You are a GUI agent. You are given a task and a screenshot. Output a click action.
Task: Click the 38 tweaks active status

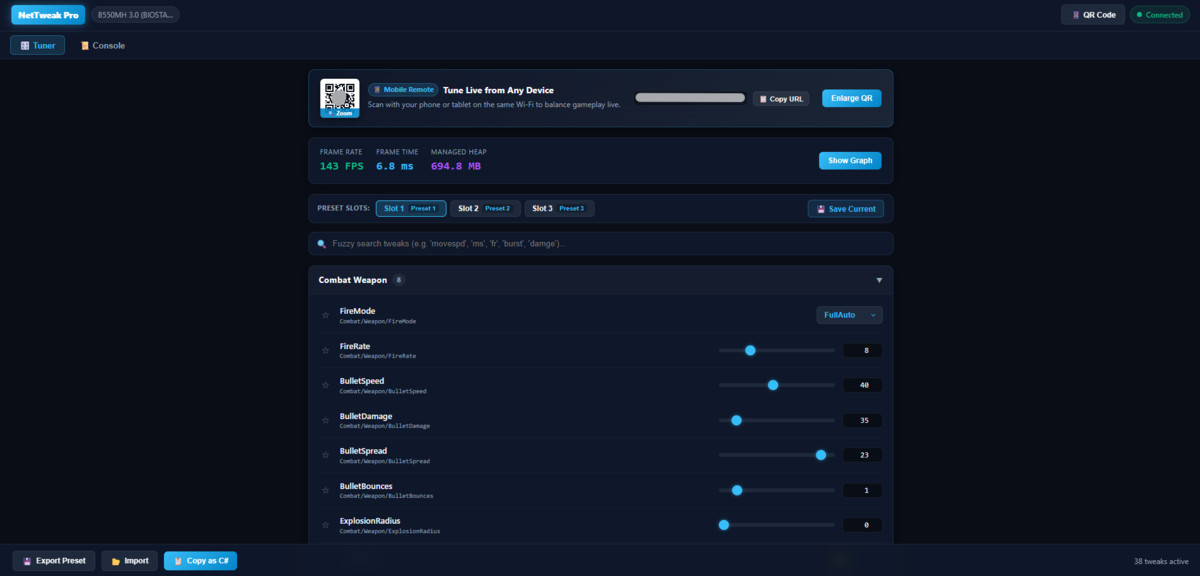pyautogui.click(x=1161, y=561)
